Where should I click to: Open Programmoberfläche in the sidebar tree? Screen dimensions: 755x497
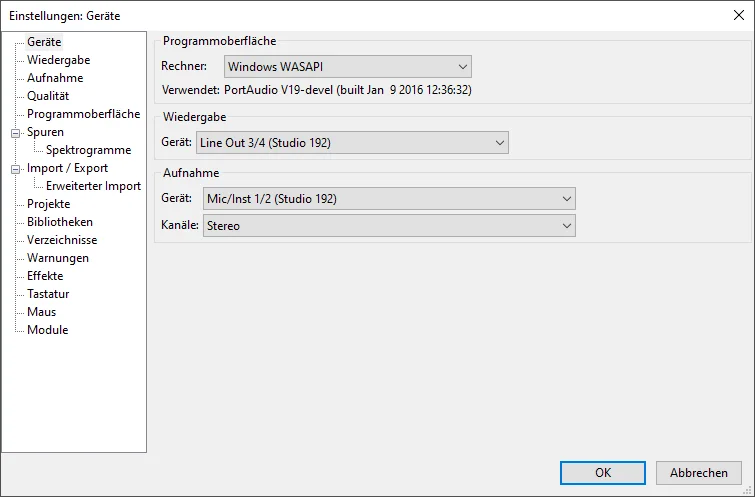83,114
